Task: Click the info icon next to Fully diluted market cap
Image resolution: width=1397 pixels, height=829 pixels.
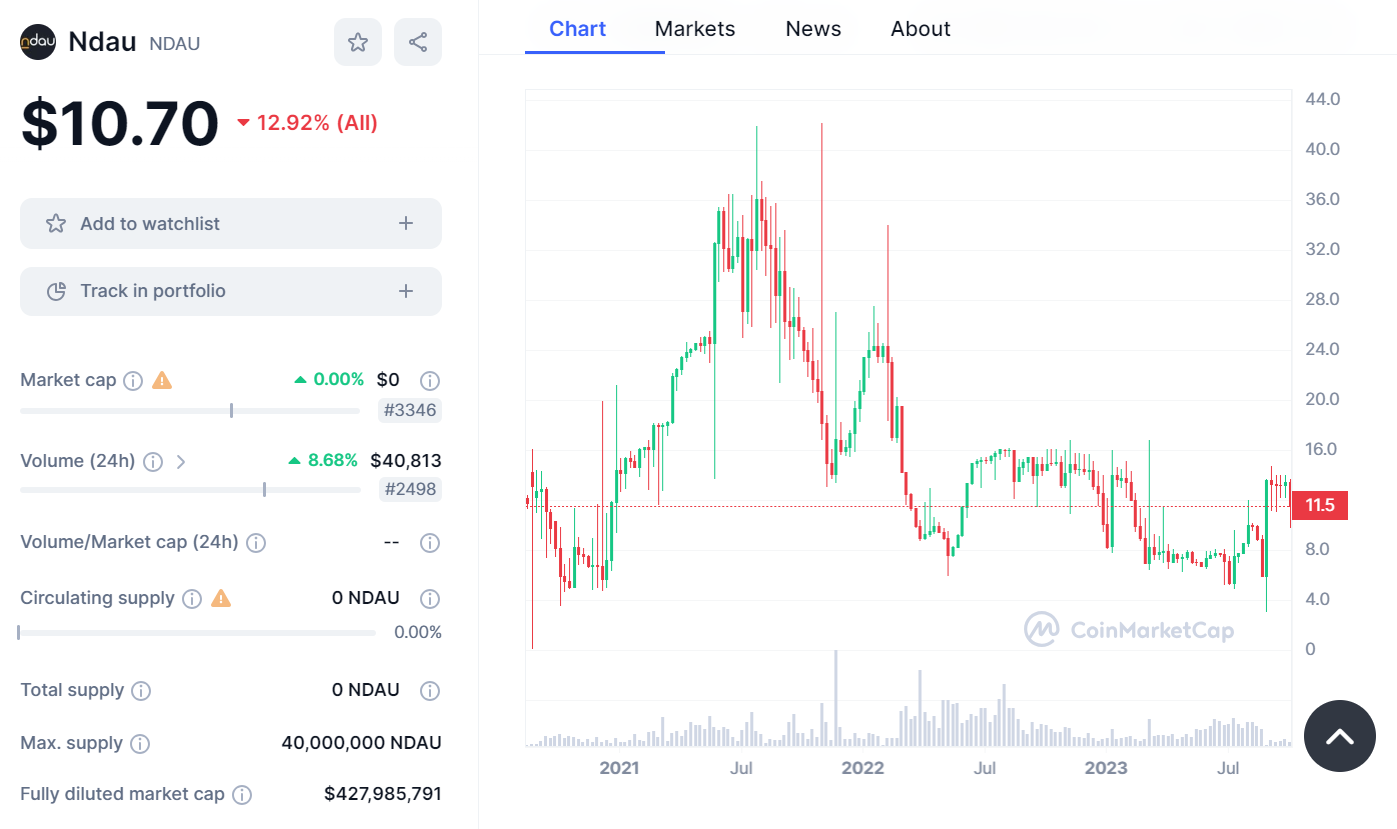Action: coord(242,794)
